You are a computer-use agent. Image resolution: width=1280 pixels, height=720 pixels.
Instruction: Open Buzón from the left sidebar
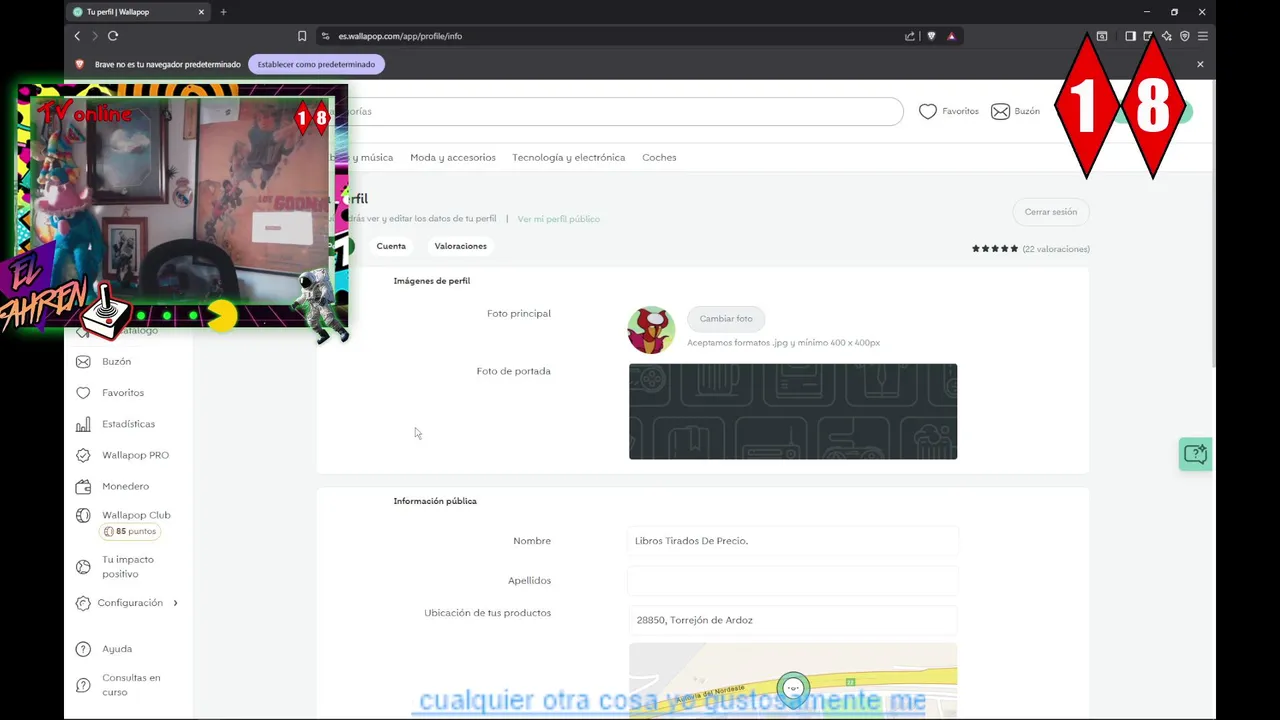pyautogui.click(x=116, y=361)
